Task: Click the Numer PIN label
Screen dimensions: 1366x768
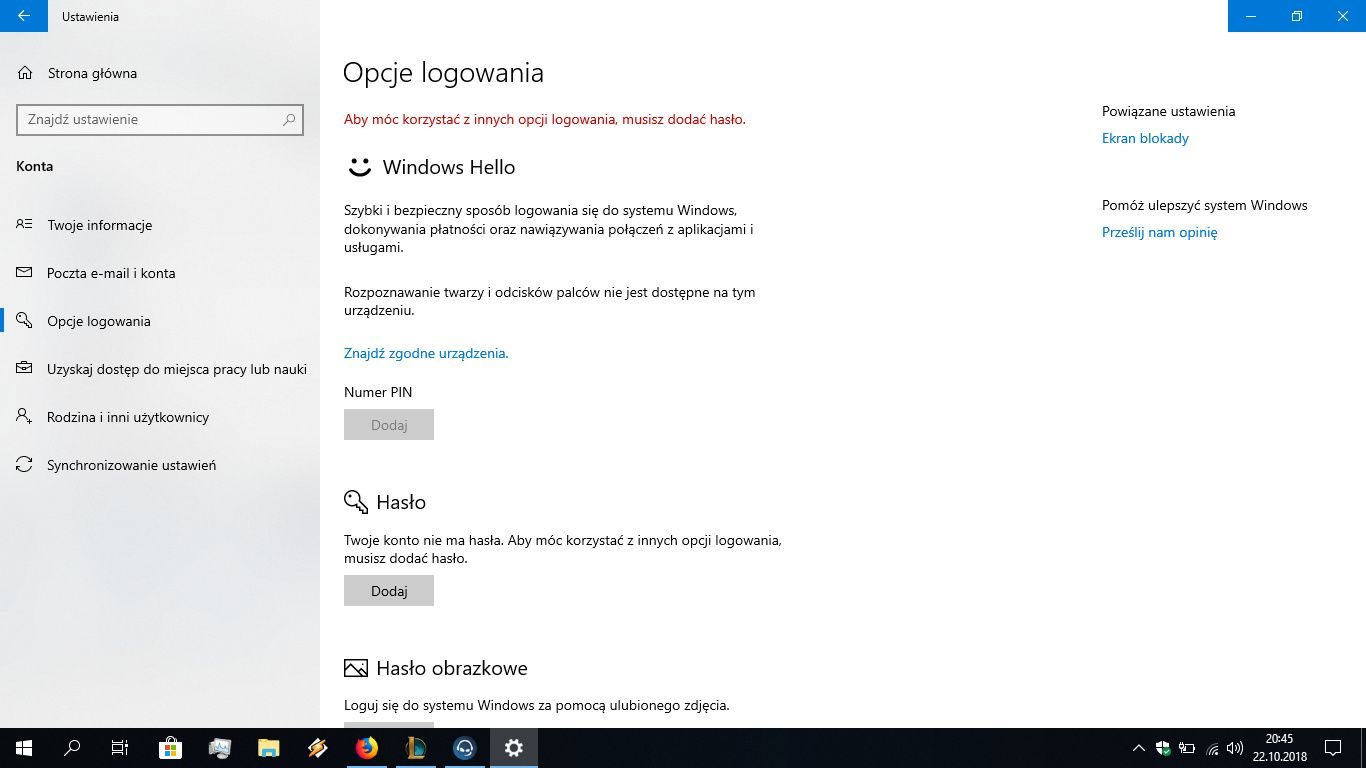Action: 378,392
